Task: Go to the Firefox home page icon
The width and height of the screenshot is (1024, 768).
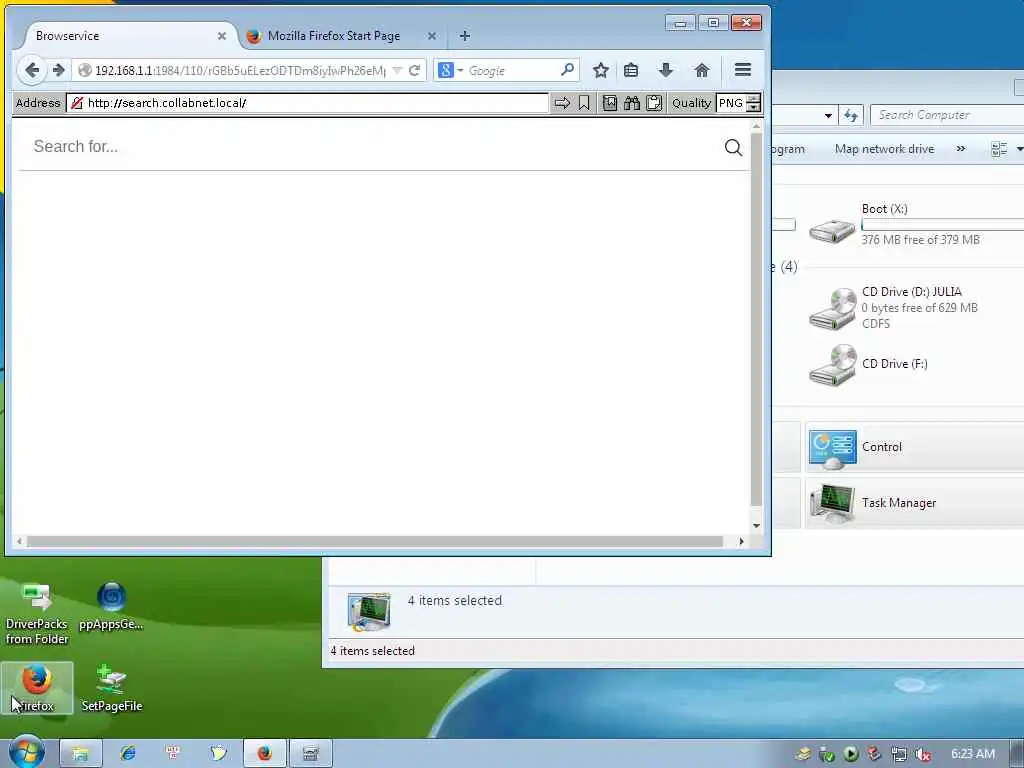Action: click(701, 70)
